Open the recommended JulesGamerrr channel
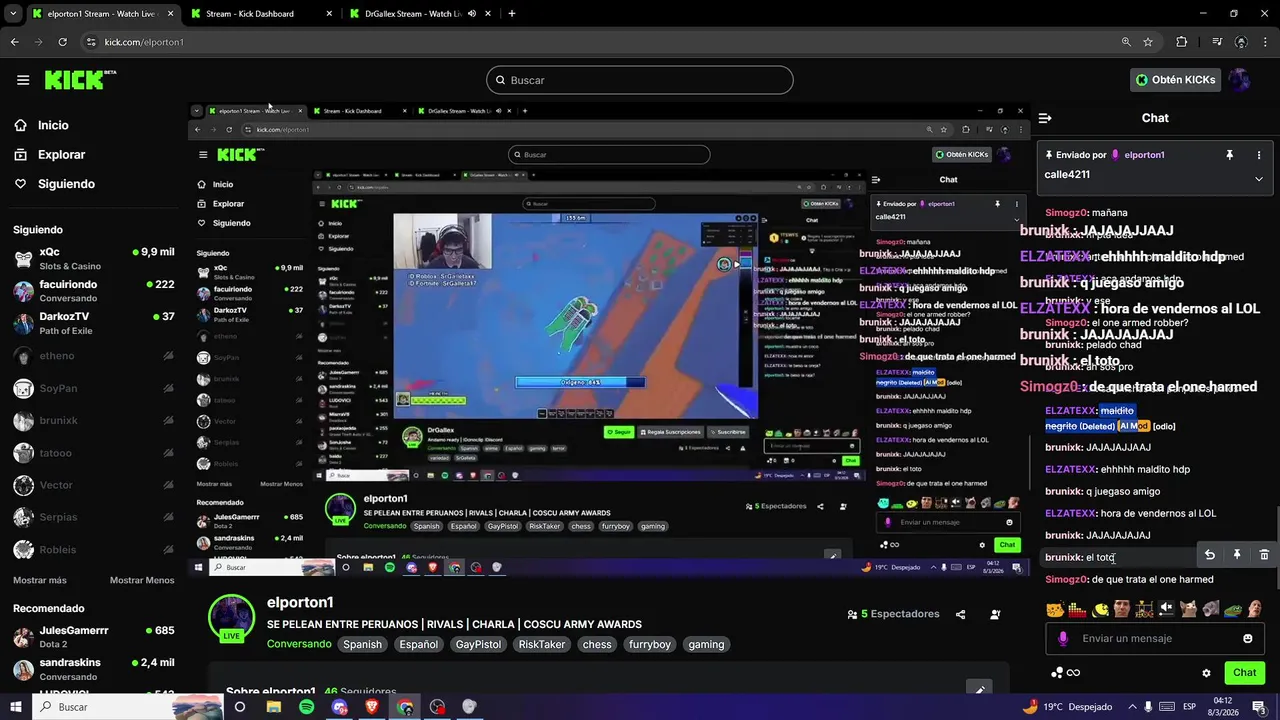 point(94,637)
